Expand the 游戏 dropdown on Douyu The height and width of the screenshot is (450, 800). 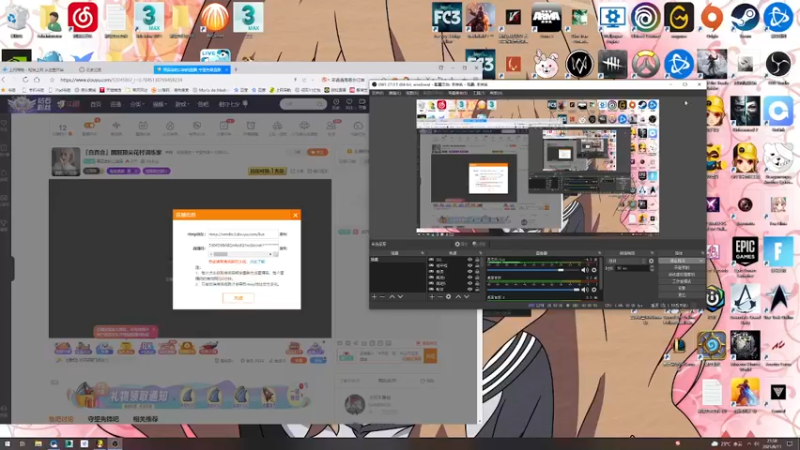pyautogui.click(x=182, y=104)
